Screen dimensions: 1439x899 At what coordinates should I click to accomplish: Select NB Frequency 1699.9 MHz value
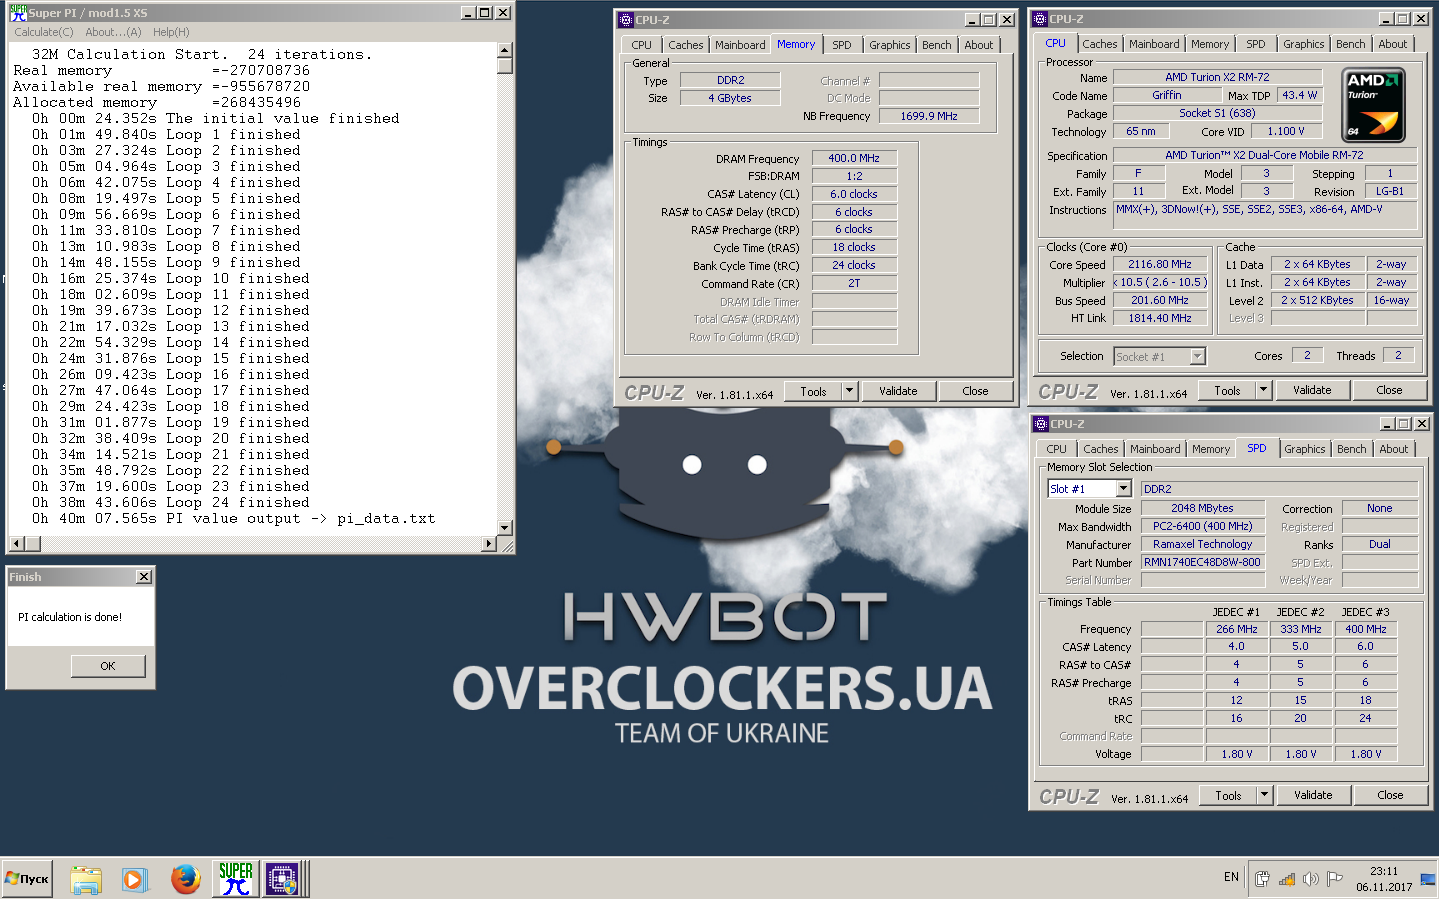click(x=929, y=116)
